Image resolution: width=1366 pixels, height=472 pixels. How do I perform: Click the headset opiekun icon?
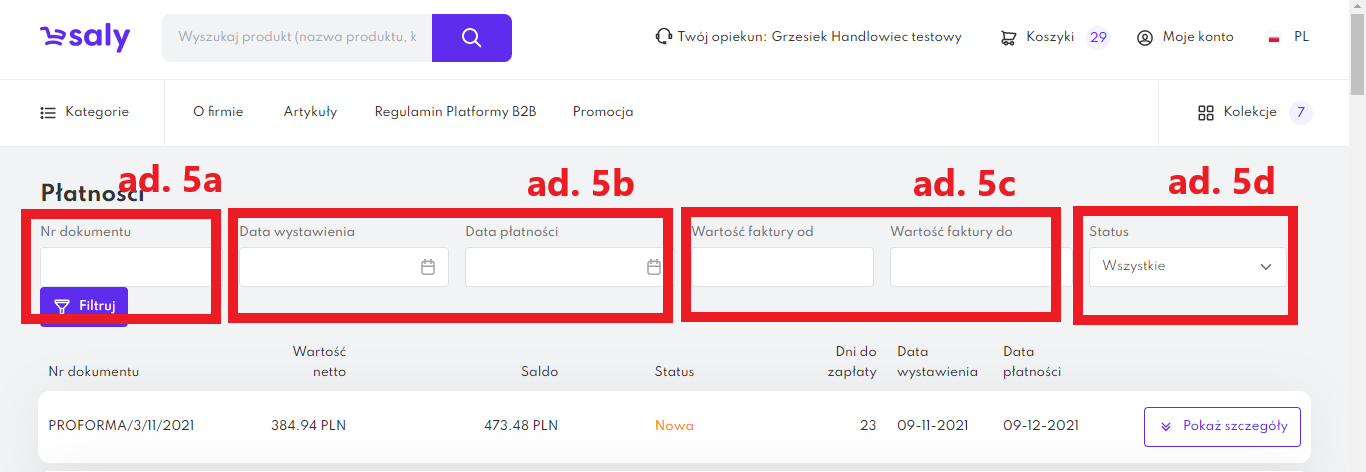point(663,37)
